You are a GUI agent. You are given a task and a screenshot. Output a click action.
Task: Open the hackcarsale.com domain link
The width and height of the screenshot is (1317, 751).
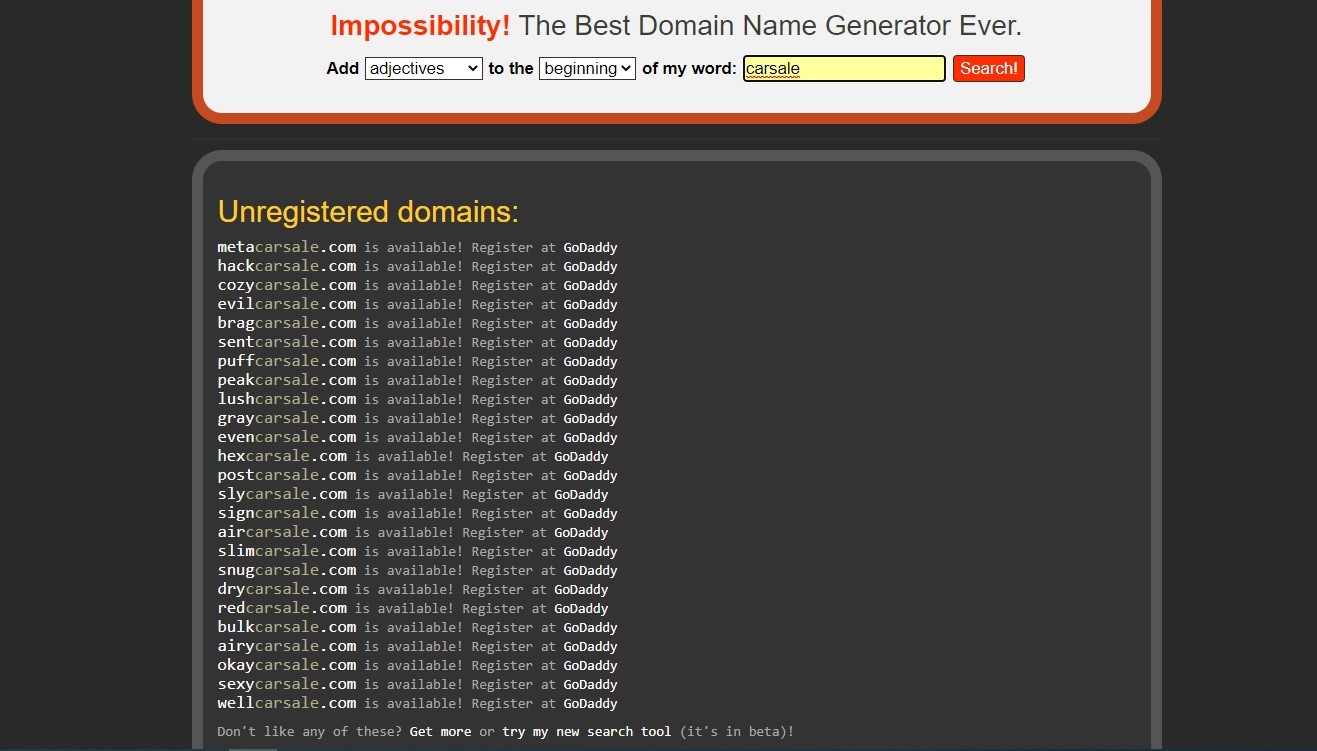click(x=287, y=266)
